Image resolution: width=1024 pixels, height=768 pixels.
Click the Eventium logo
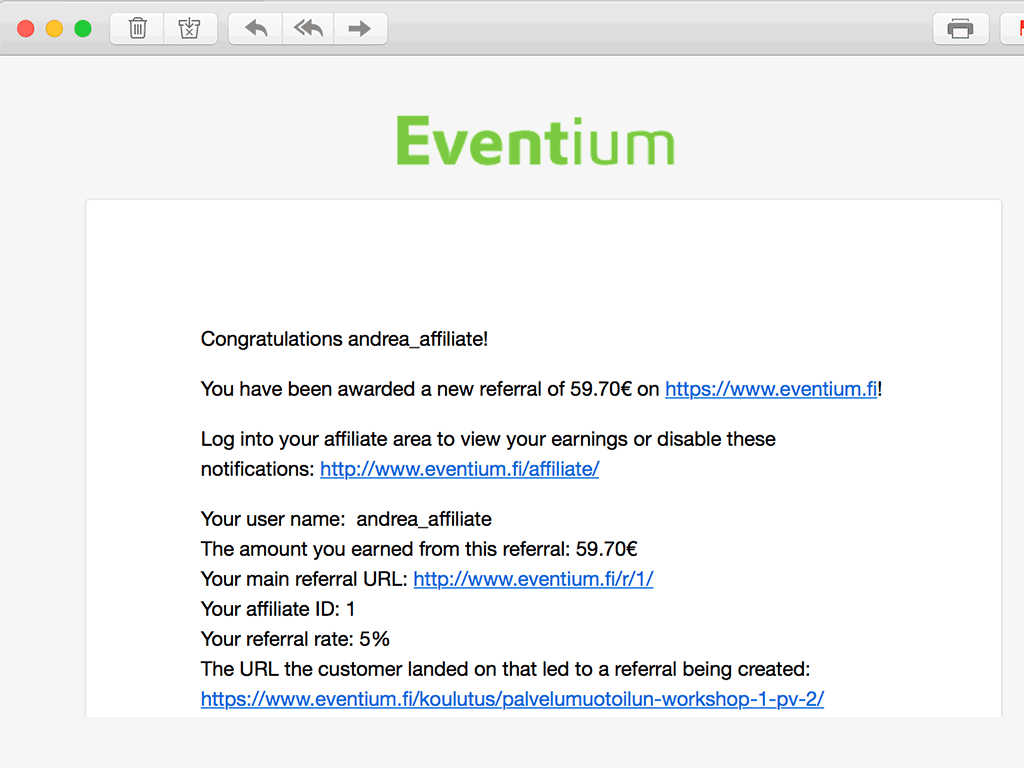[x=536, y=140]
